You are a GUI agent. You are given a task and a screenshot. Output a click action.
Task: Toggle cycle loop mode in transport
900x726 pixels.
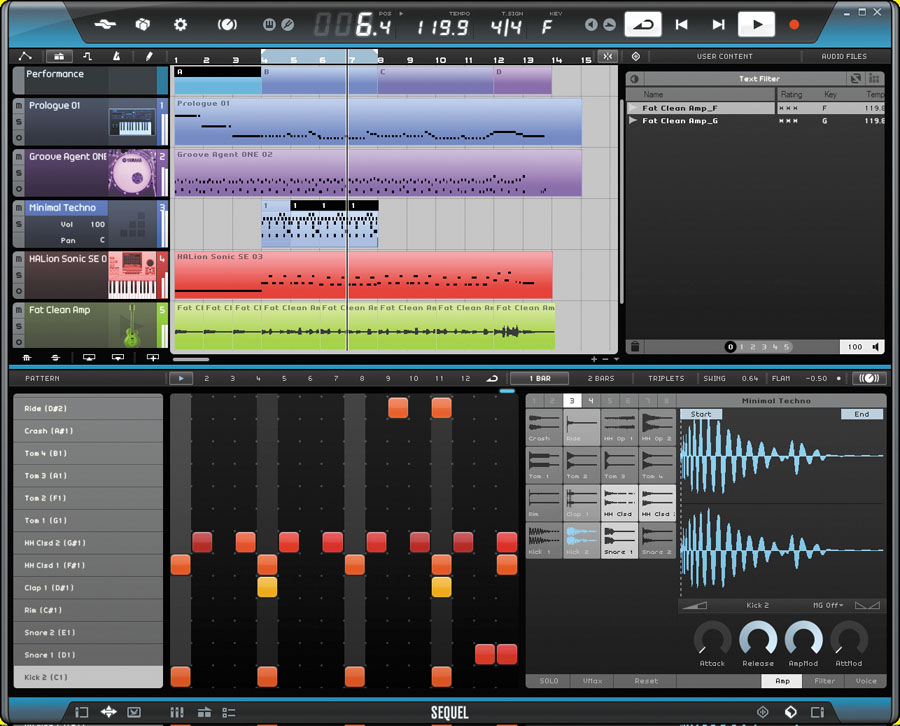(643, 24)
